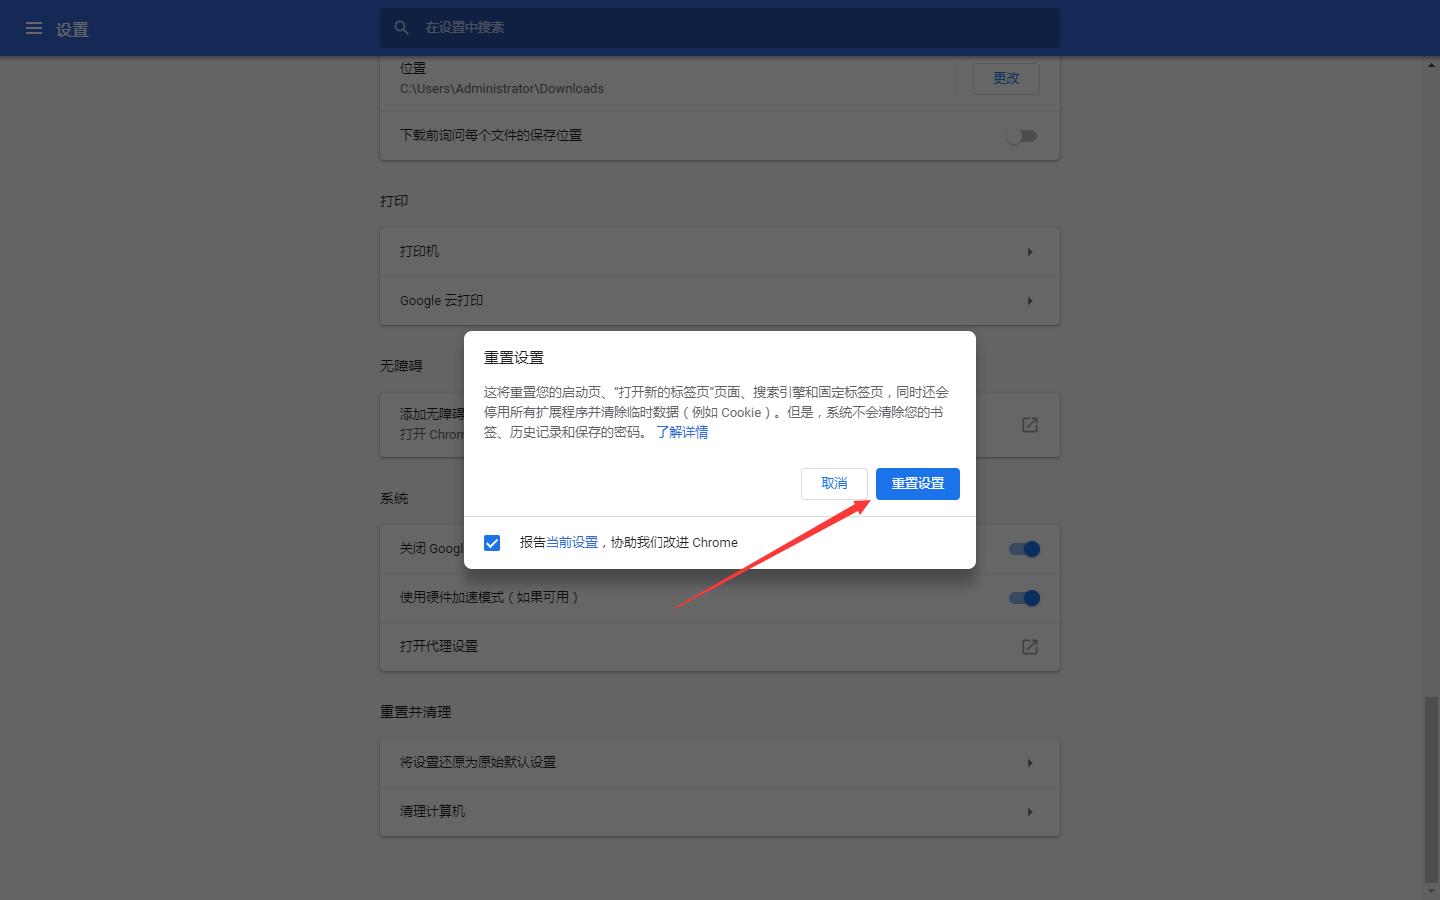Click the 重置设置 dialog title

pyautogui.click(x=514, y=357)
